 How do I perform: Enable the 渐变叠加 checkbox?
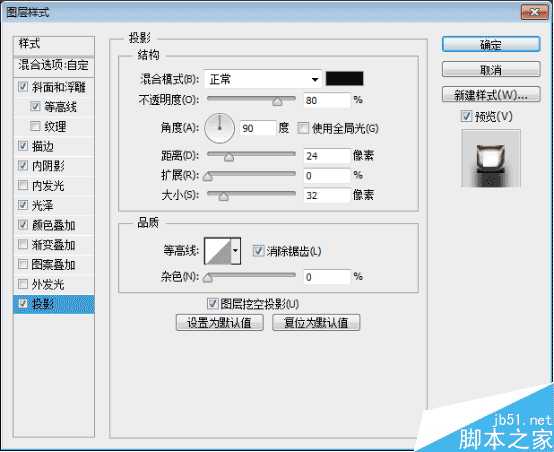[23, 245]
